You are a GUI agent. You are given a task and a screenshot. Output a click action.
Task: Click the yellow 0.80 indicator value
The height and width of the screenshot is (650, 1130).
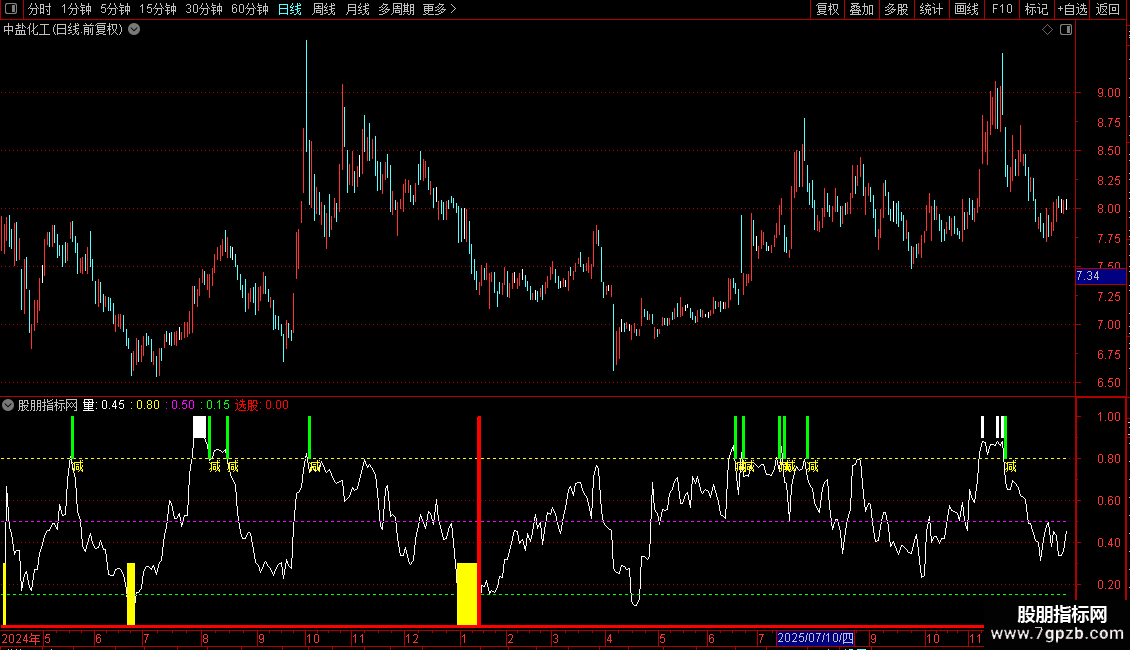[x=148, y=405]
